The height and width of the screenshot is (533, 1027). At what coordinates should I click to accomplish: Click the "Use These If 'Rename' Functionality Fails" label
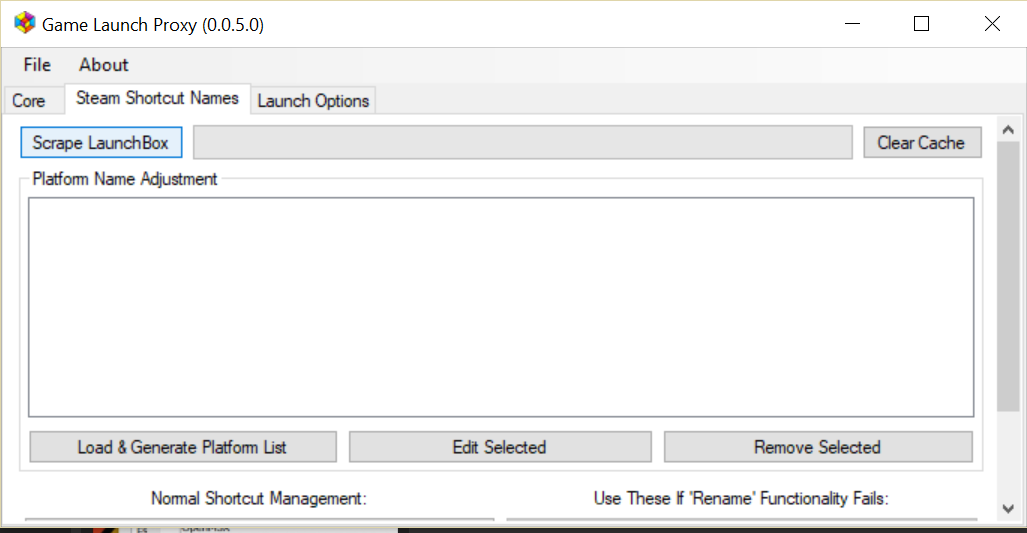point(741,499)
